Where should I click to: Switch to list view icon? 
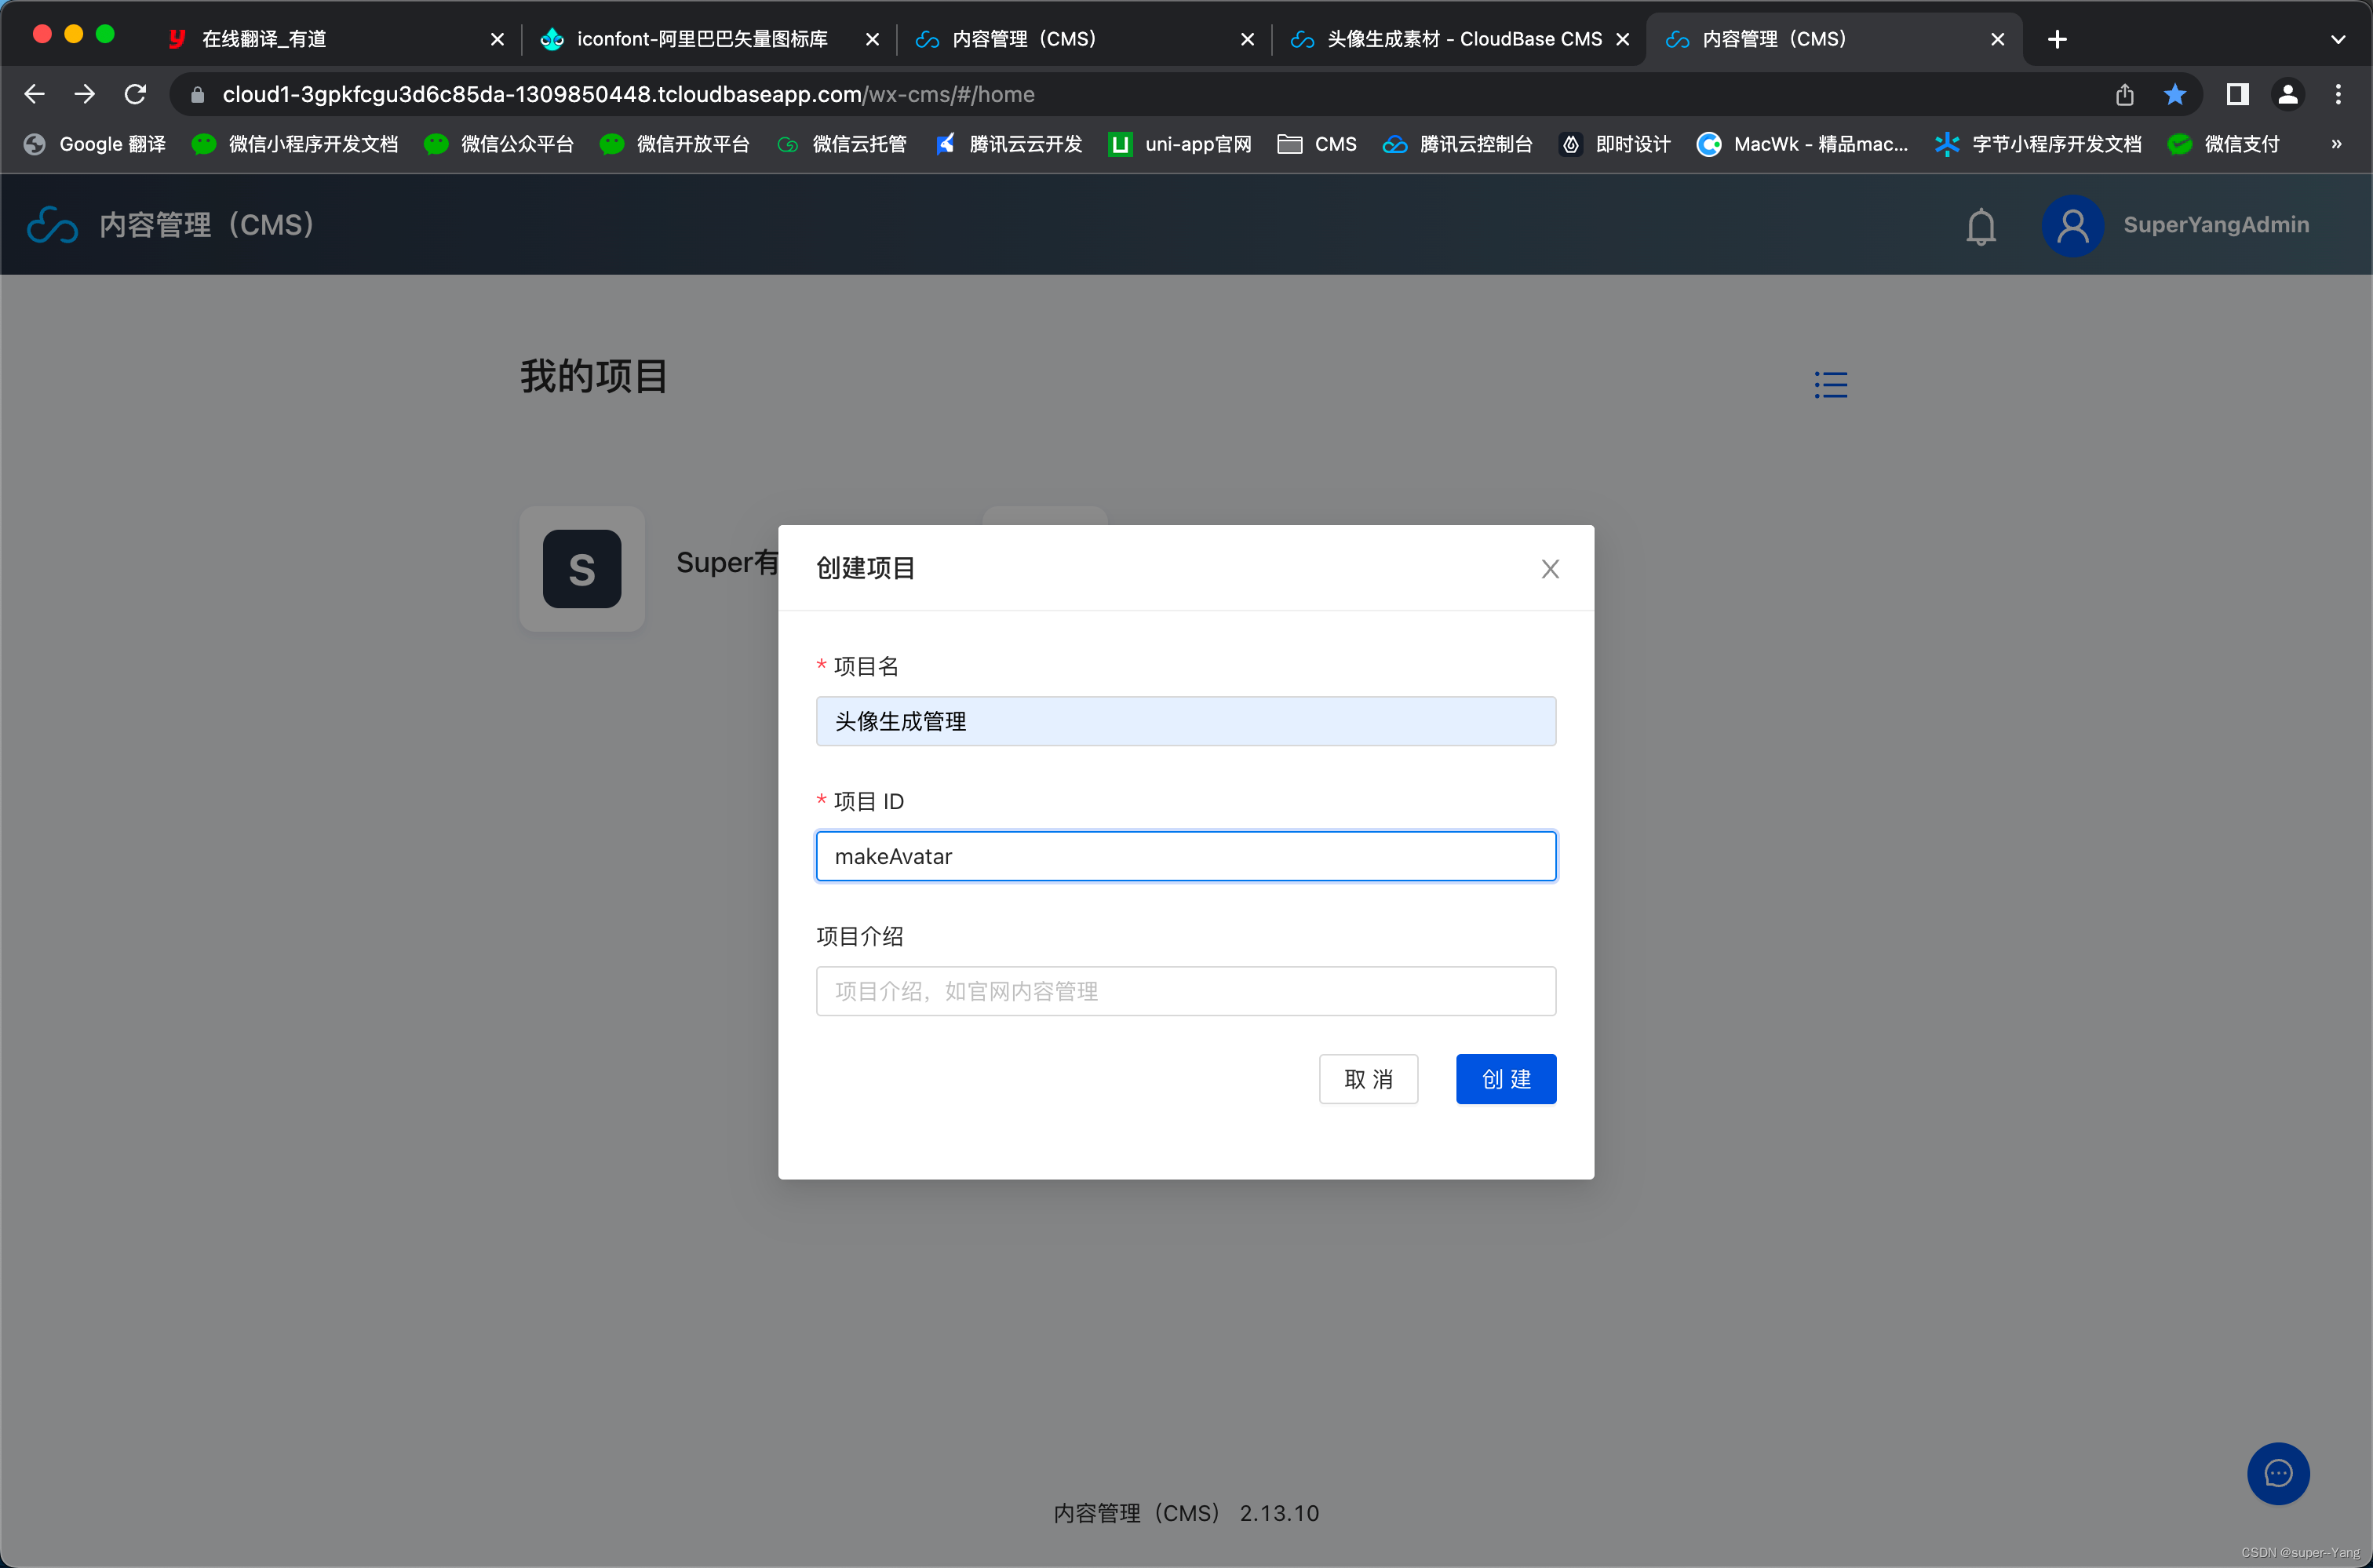(1831, 385)
